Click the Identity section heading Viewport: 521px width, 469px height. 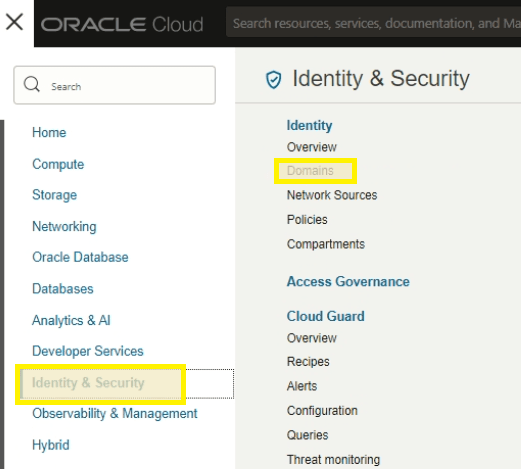(309, 126)
